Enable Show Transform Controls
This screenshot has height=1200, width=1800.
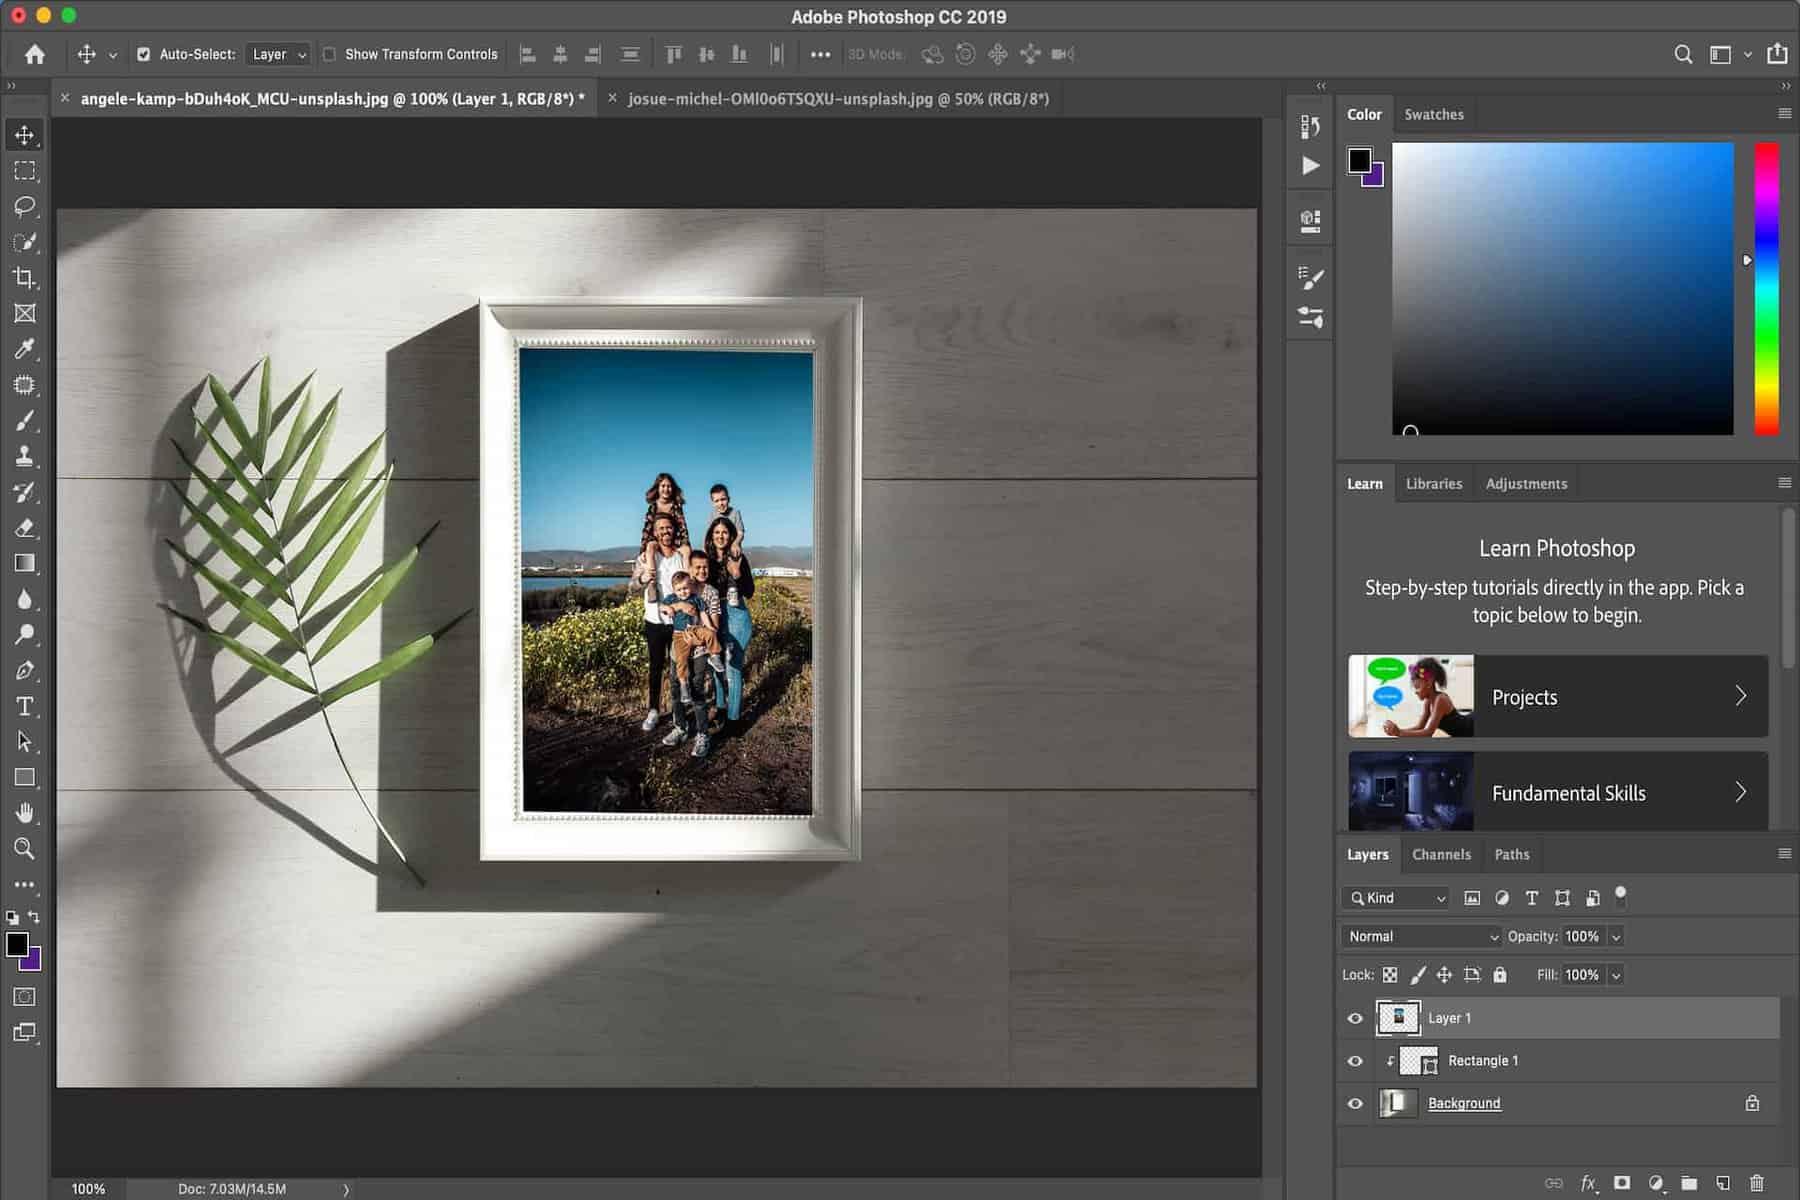coord(330,54)
